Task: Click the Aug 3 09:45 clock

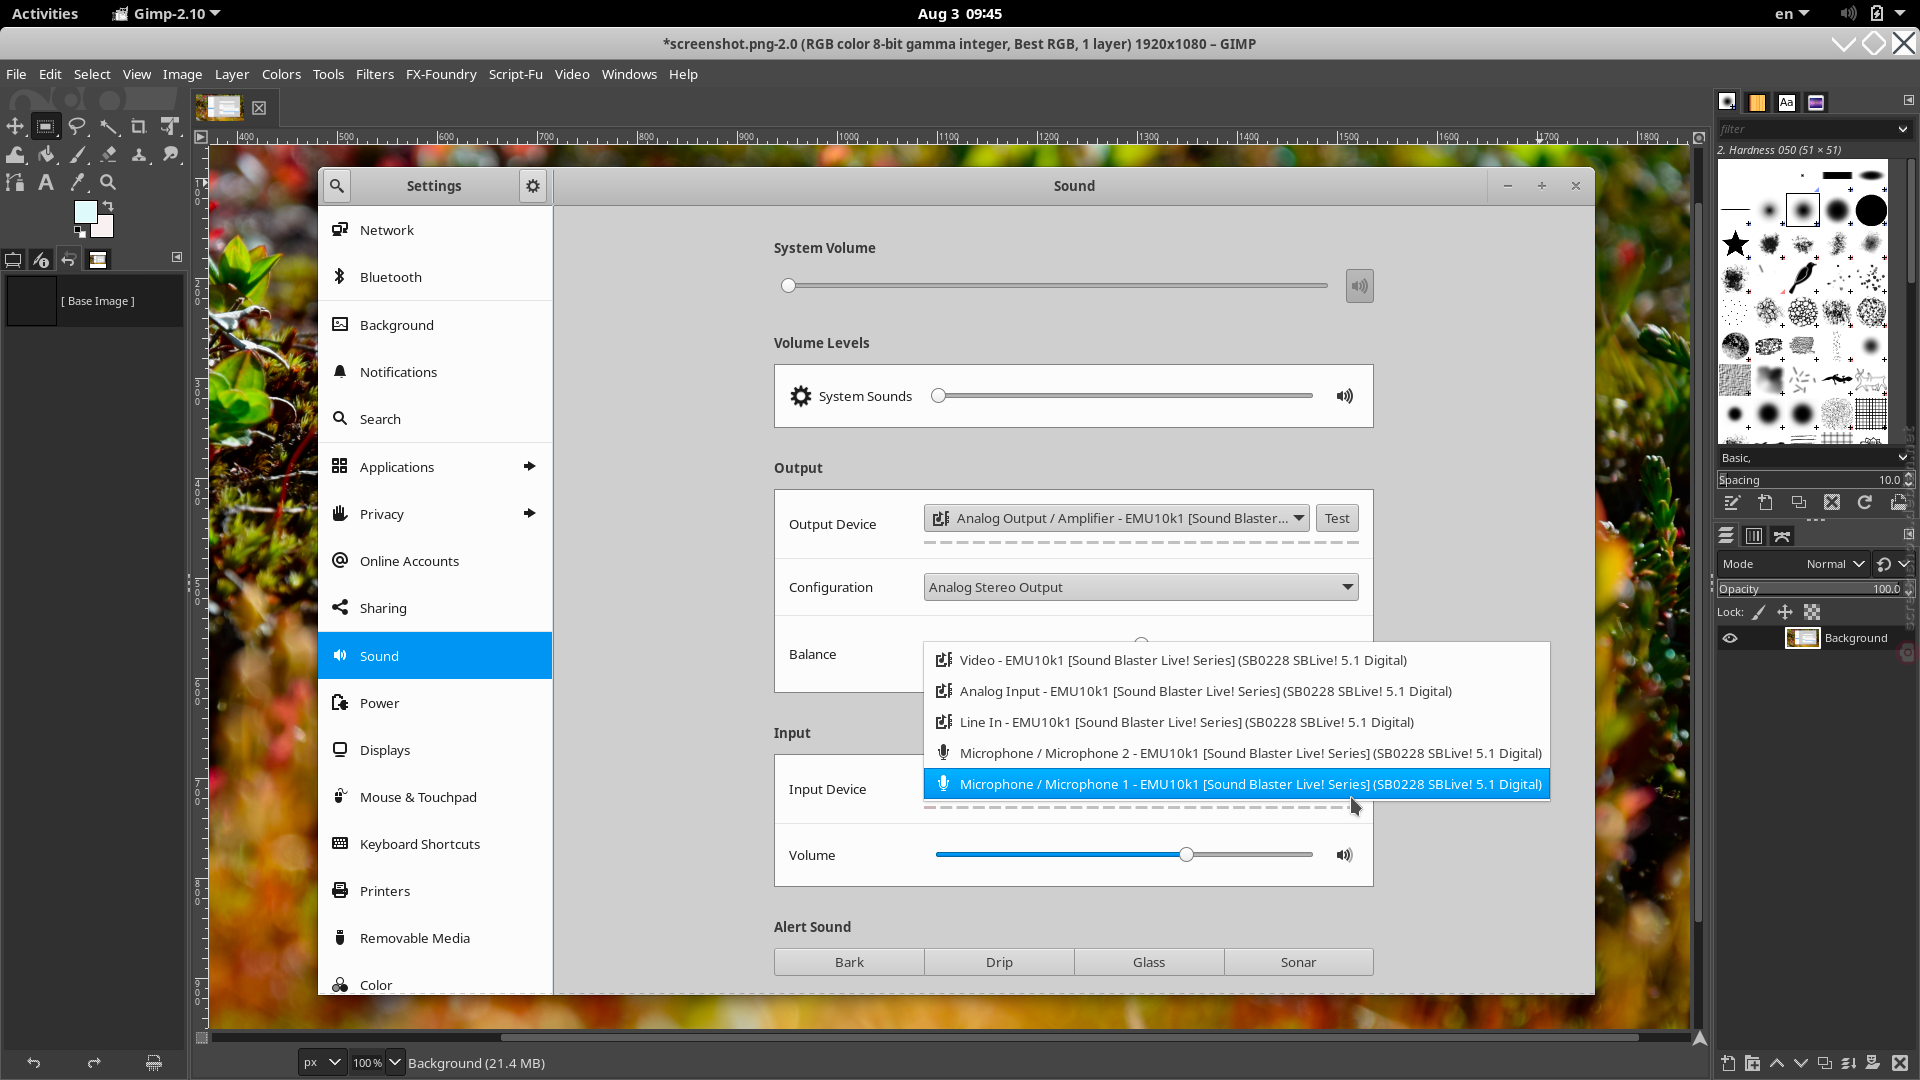Action: click(x=960, y=14)
